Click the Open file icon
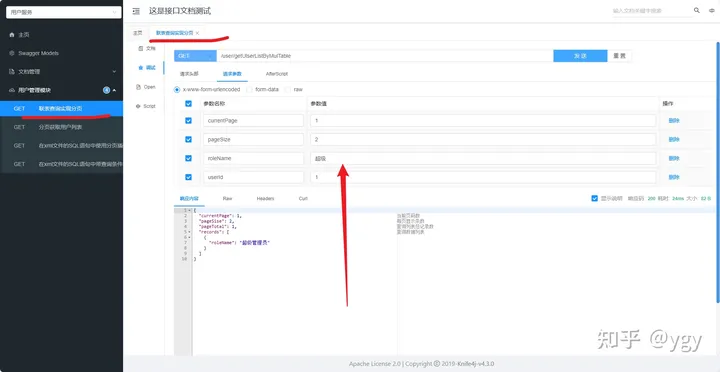The width and height of the screenshot is (720, 372). point(138,87)
